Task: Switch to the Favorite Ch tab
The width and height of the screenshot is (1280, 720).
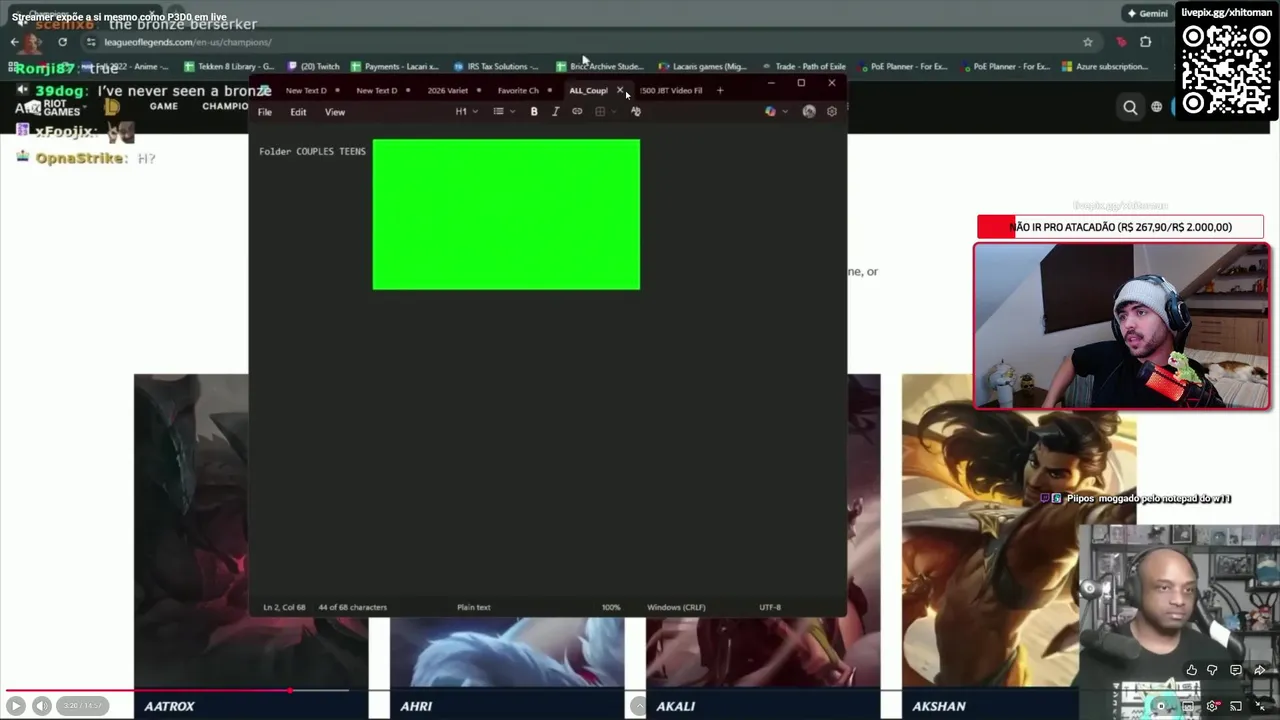Action: click(518, 90)
